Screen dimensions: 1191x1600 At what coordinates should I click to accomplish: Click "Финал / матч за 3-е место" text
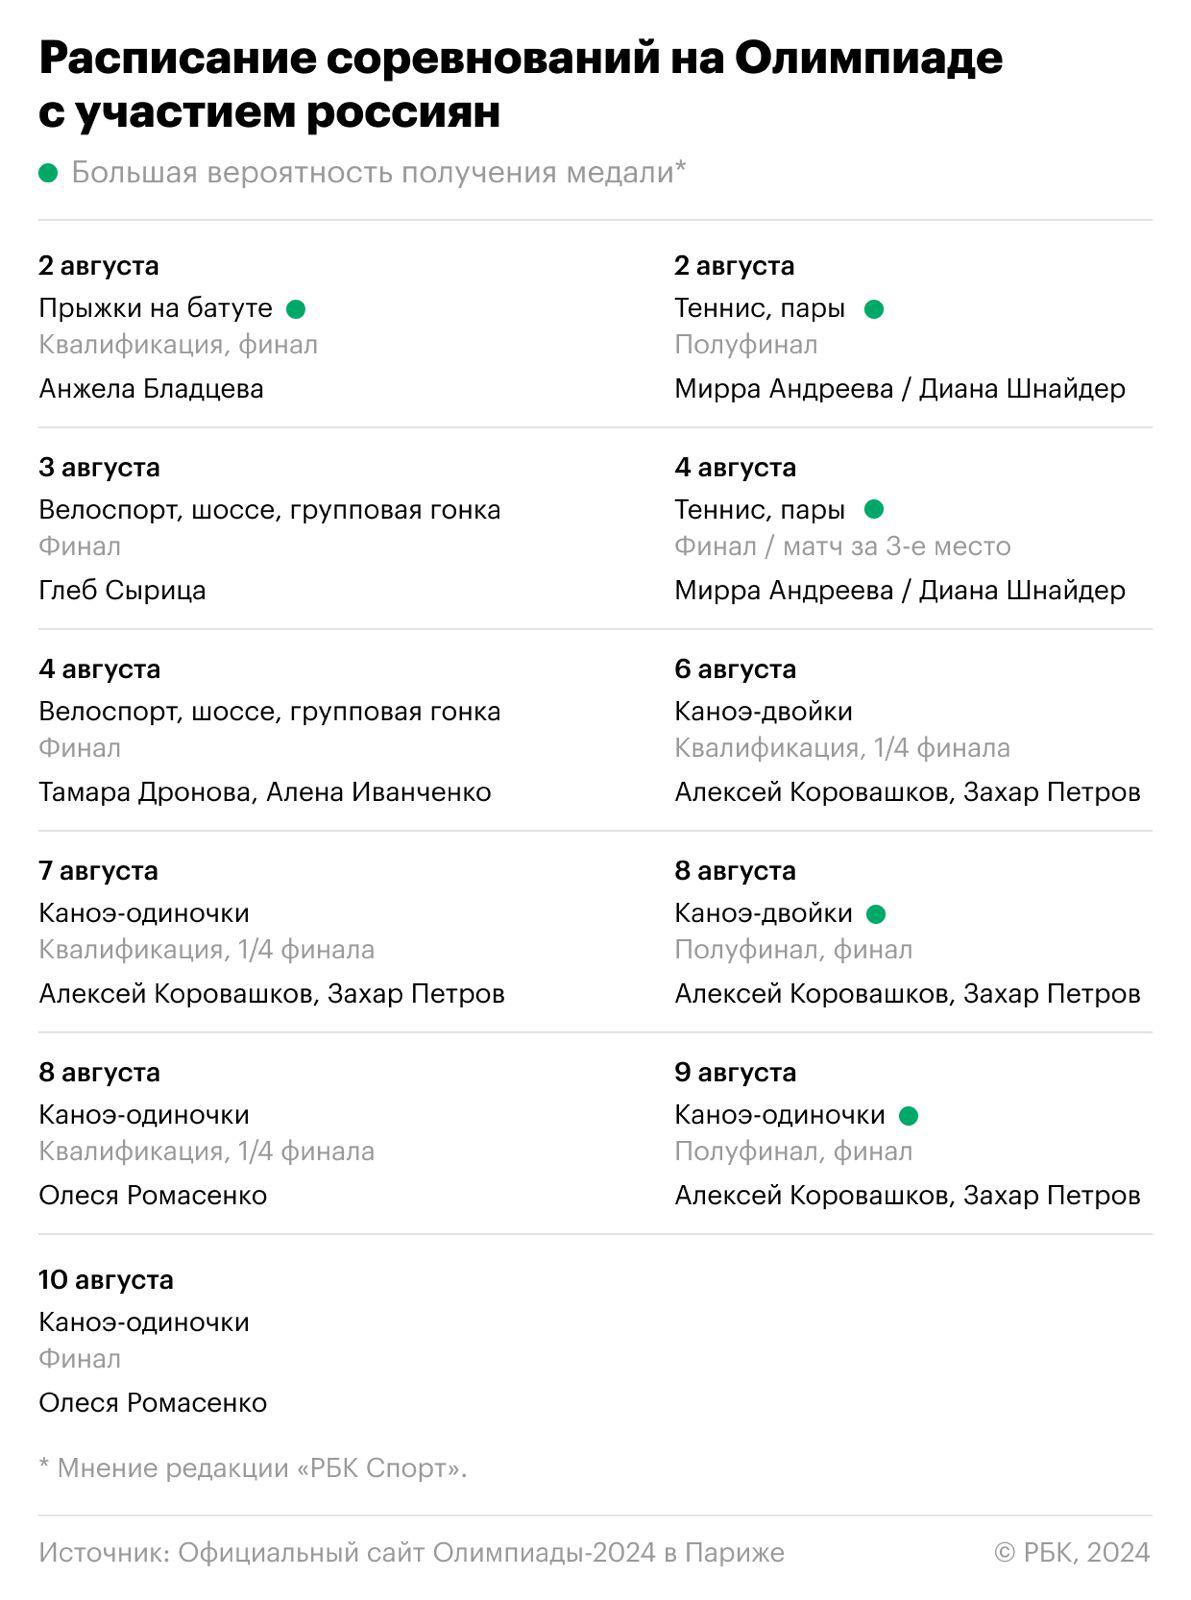[842, 547]
